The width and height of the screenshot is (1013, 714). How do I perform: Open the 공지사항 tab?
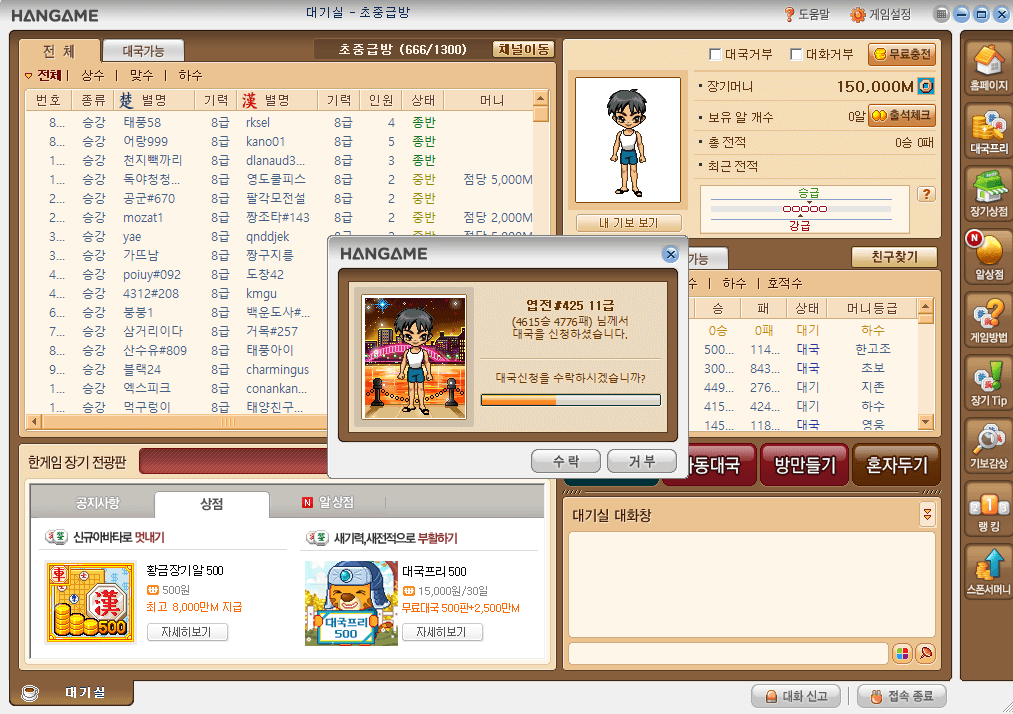[97, 503]
